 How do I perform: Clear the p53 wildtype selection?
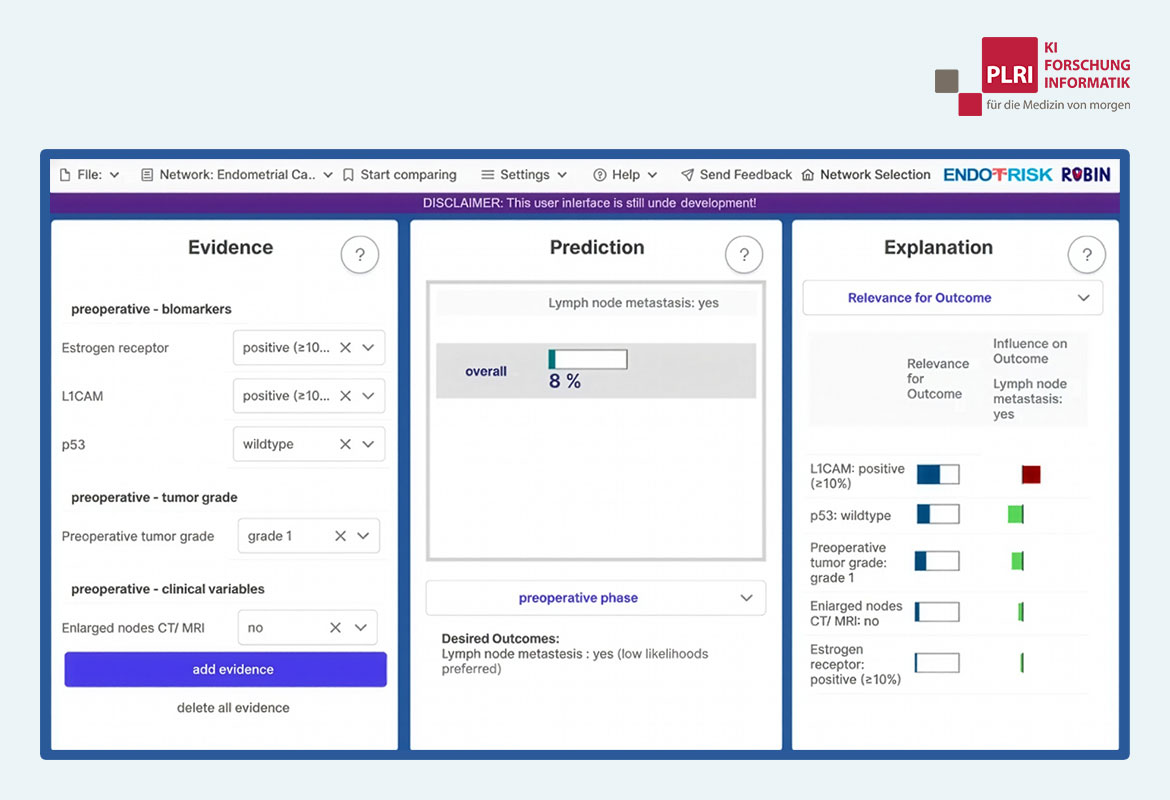click(x=345, y=444)
